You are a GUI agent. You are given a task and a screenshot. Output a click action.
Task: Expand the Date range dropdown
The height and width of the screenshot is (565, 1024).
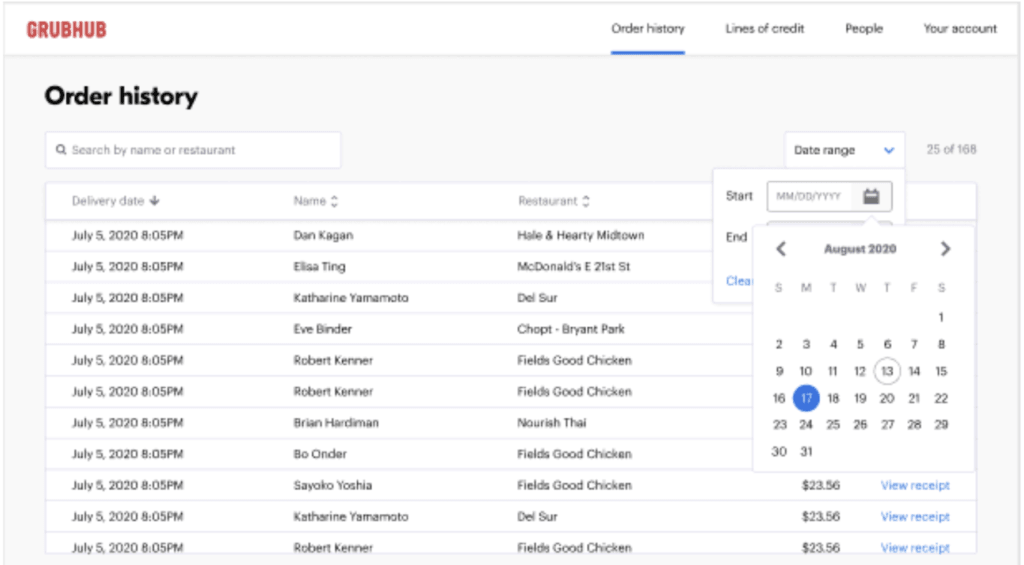pos(844,150)
